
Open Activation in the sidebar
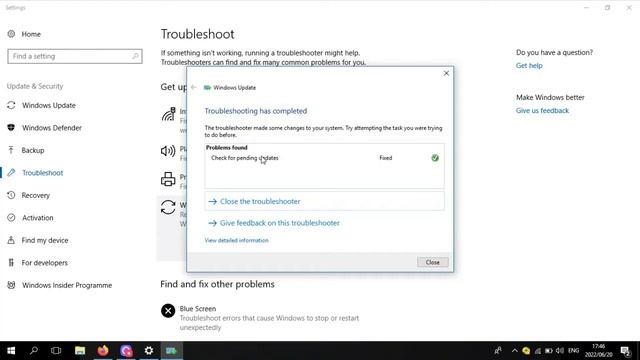tap(38, 218)
